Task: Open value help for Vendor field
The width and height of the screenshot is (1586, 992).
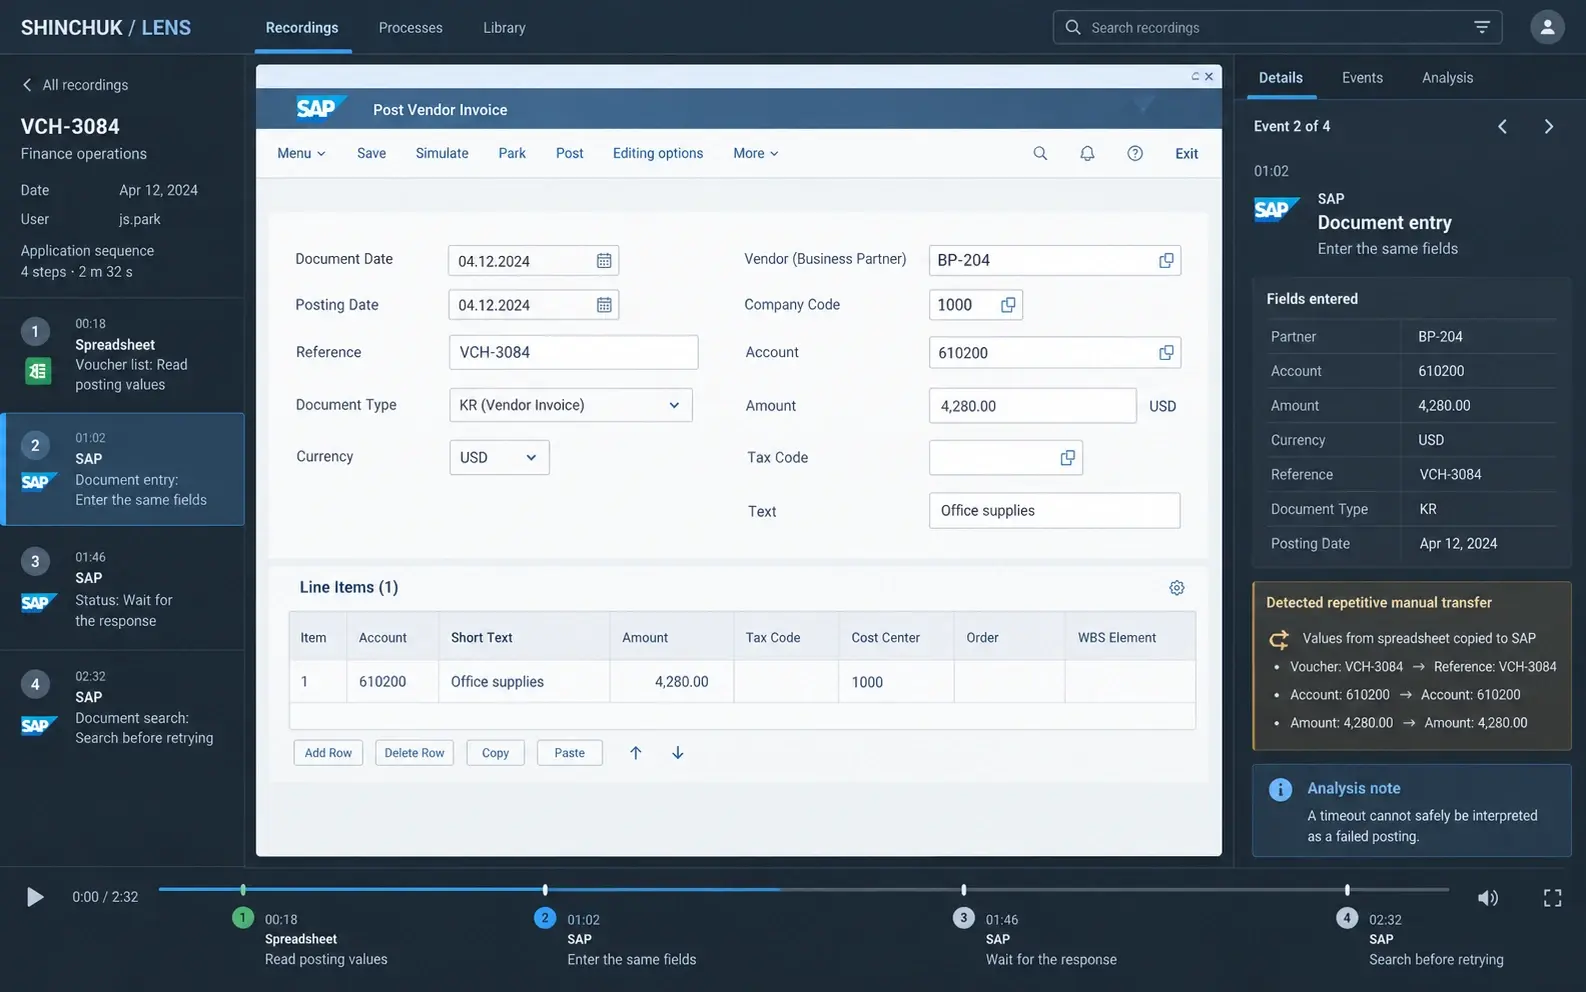Action: (1166, 260)
